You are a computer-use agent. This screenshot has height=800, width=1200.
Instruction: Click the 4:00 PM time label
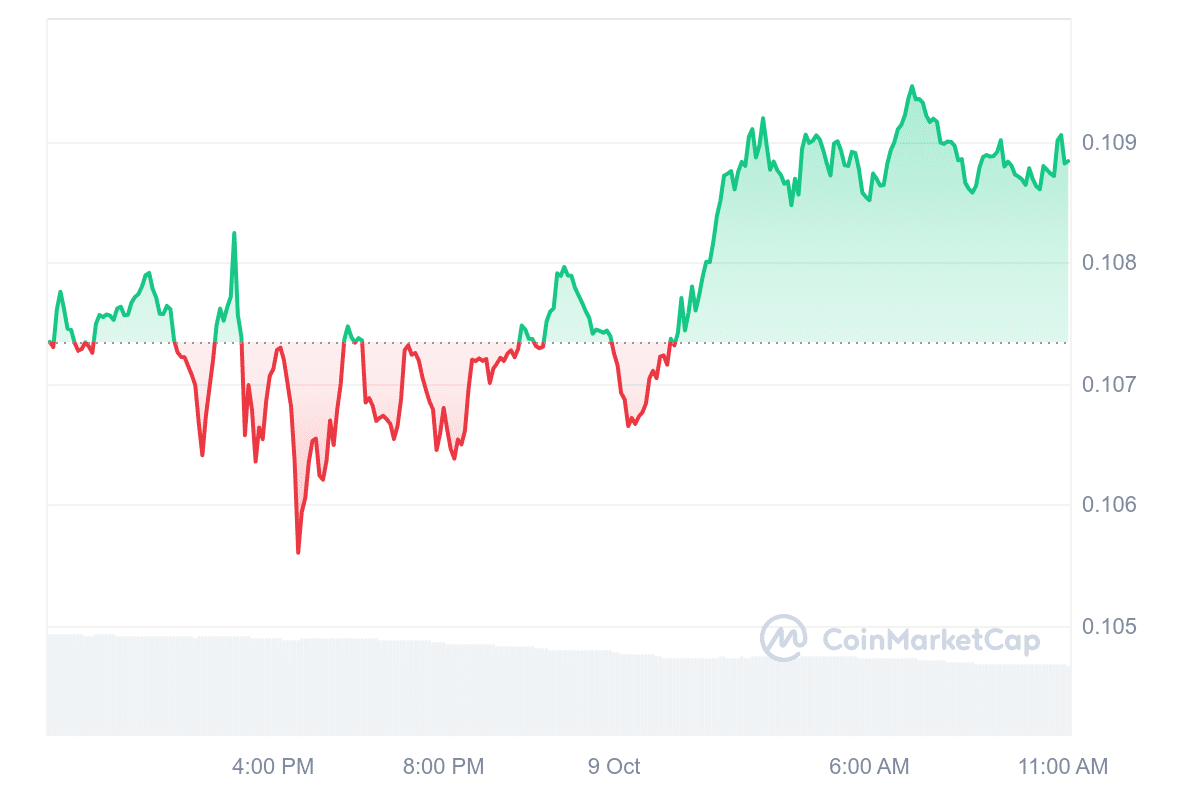point(272,767)
